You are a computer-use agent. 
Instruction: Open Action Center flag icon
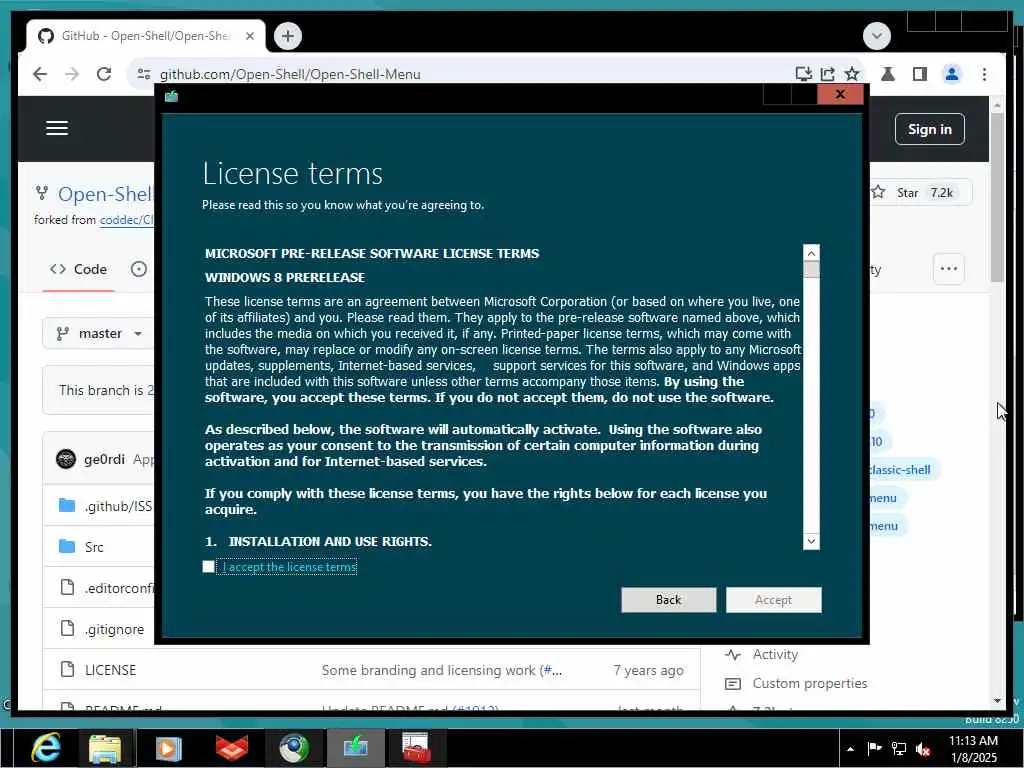874,748
